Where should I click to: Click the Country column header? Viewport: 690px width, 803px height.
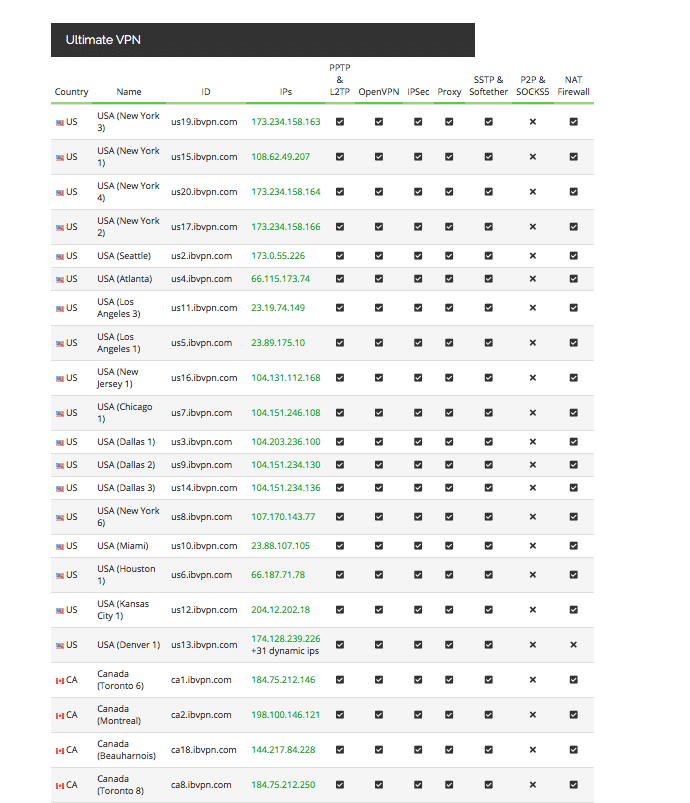click(x=71, y=92)
